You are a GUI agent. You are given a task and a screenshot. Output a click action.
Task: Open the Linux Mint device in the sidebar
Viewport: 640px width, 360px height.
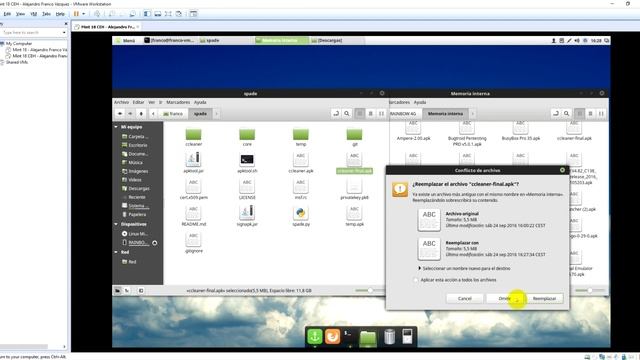(138, 234)
